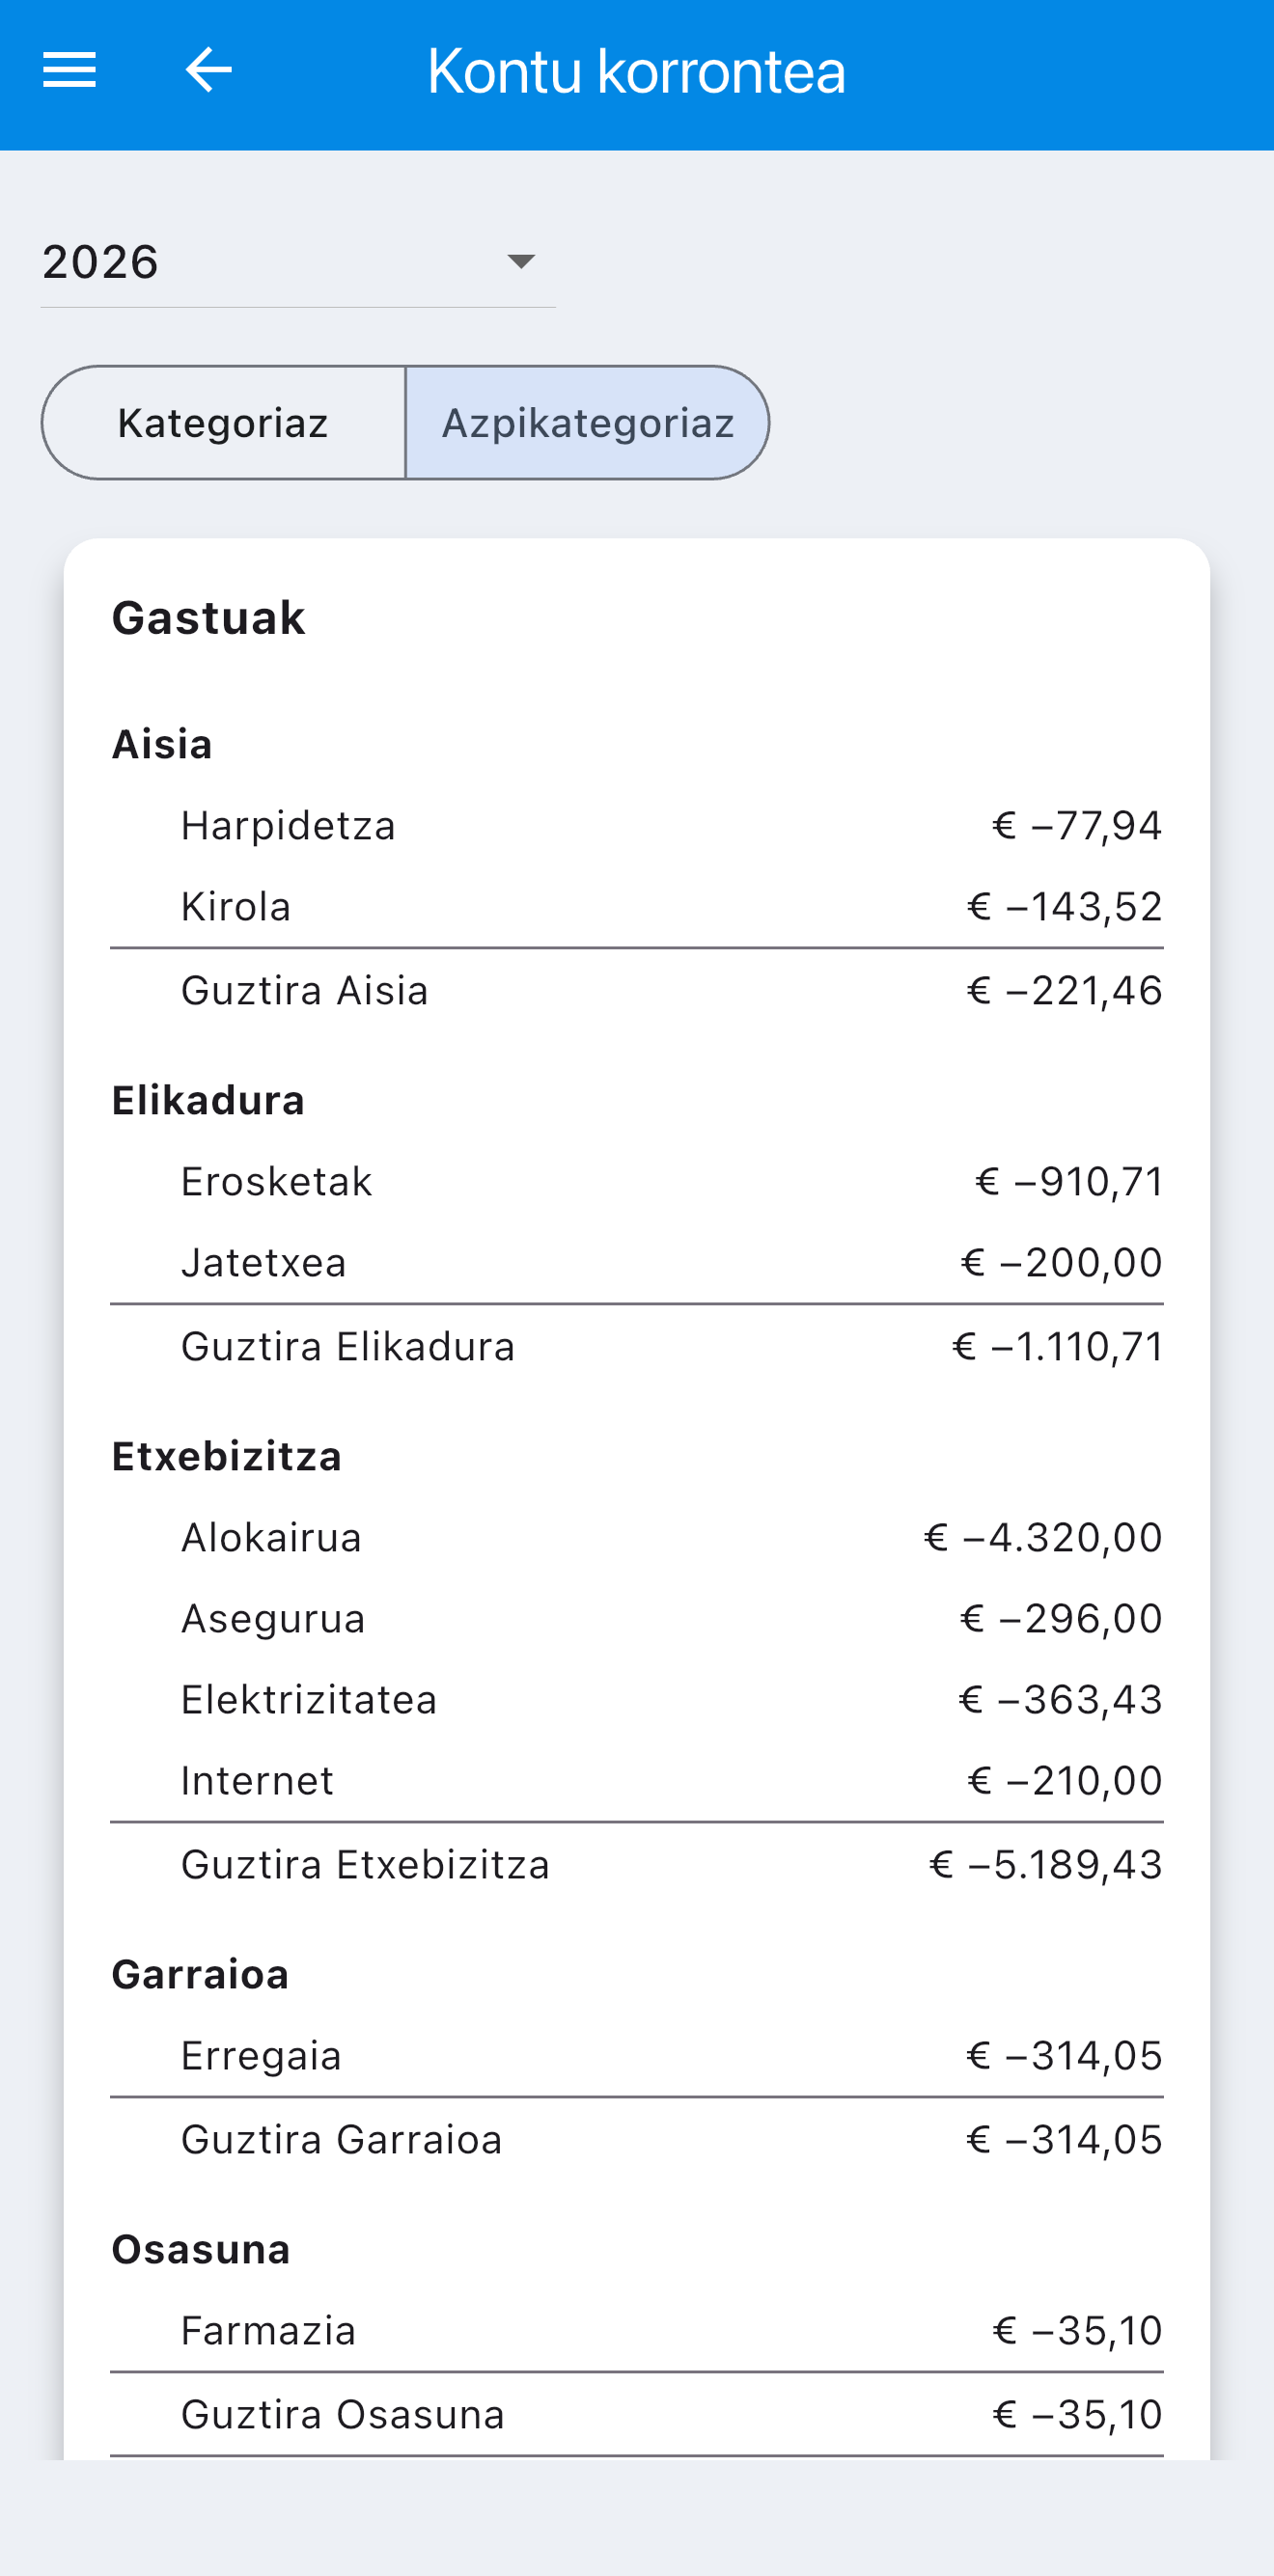Screen dimensions: 1274x2576
Task: Open the Elektrizitatea row
Action: 637,1700
